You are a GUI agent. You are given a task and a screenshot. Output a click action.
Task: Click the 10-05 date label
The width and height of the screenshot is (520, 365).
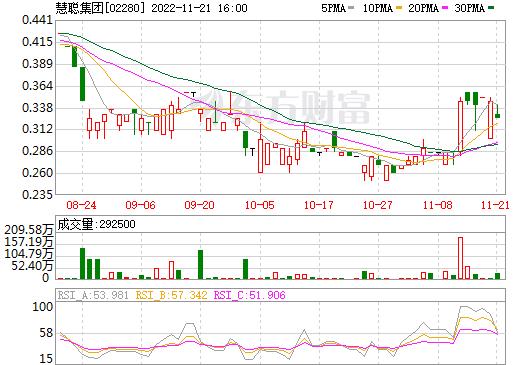coord(260,205)
